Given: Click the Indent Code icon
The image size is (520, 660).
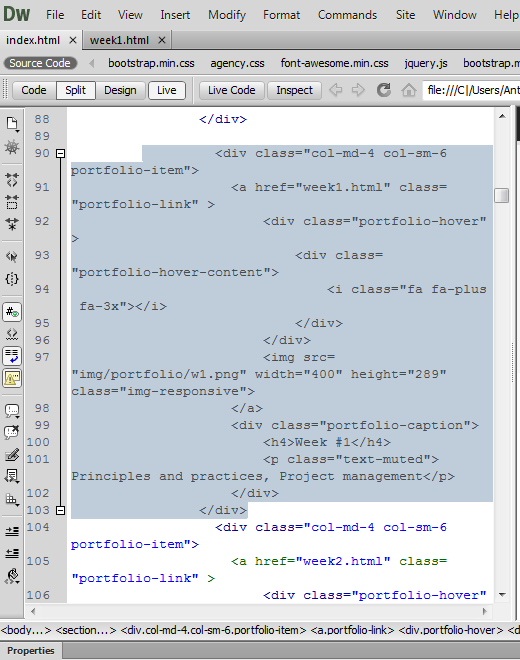Looking at the screenshot, I should (12, 531).
